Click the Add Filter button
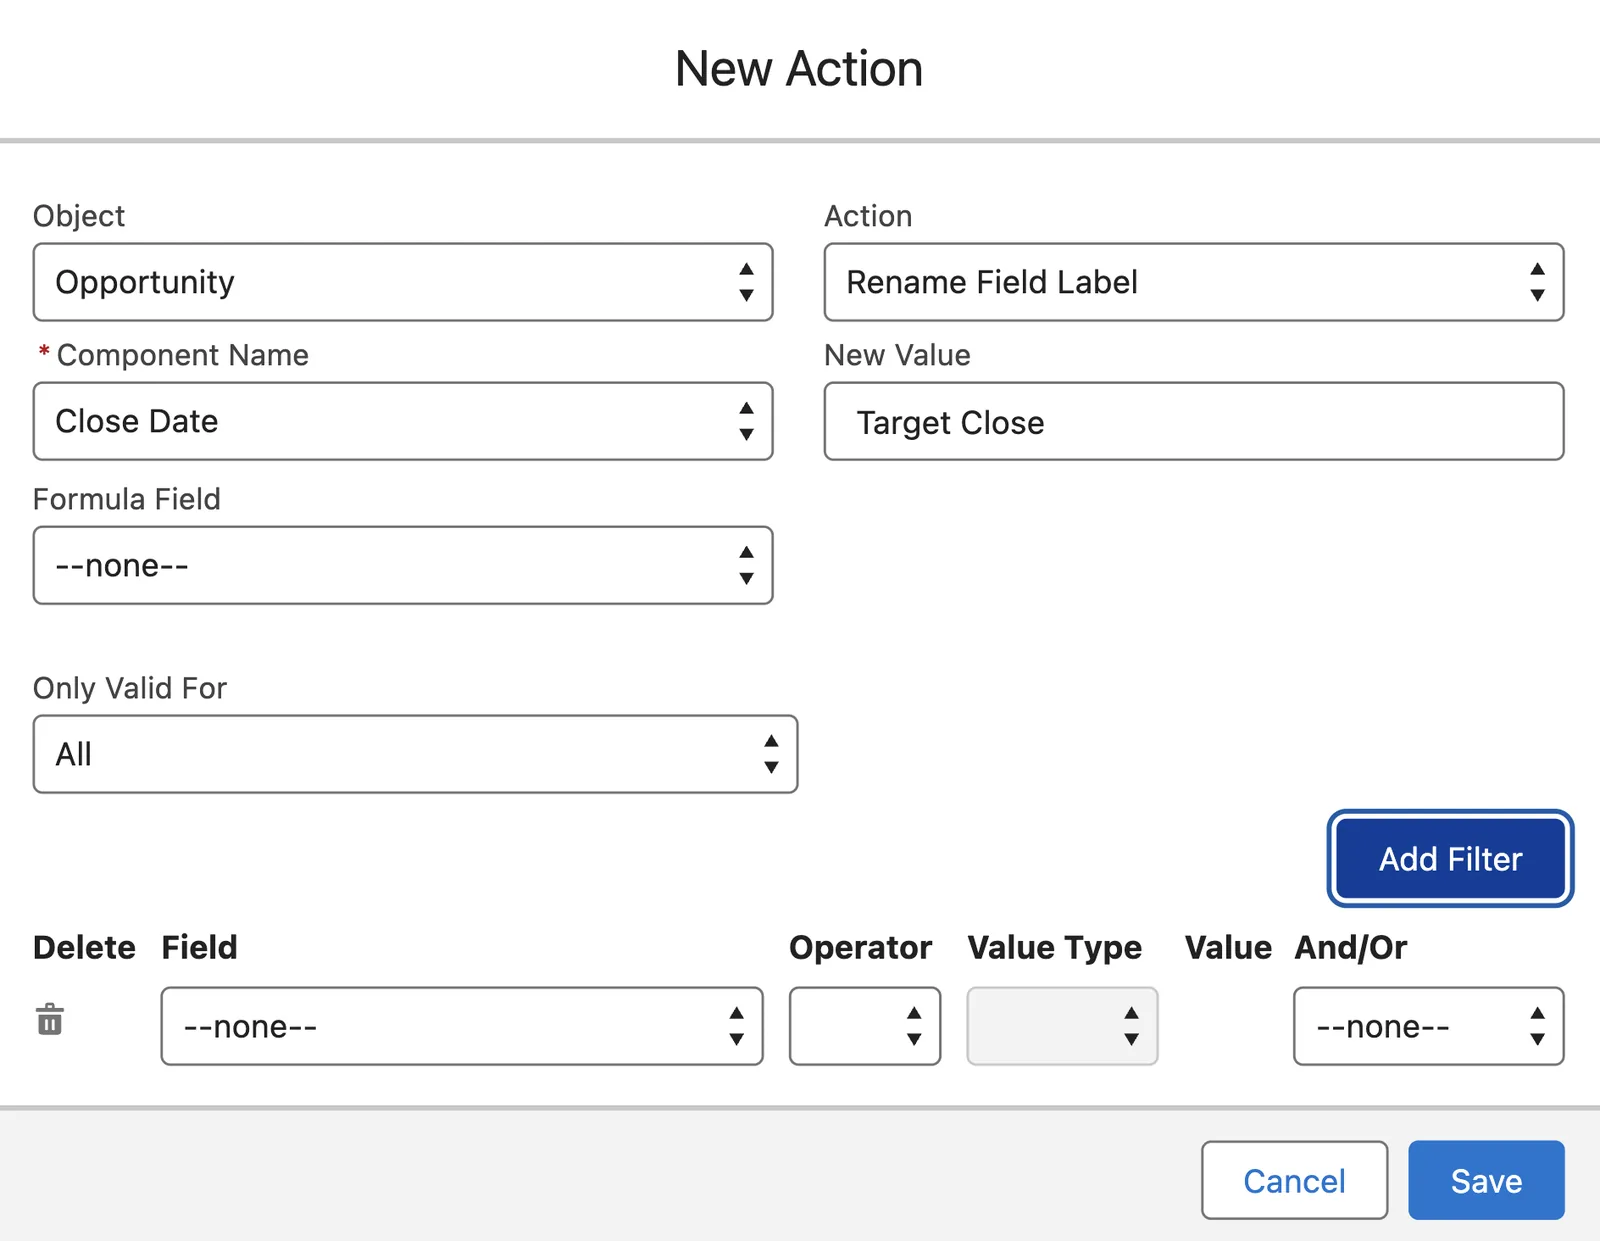Viewport: 1600px width, 1241px height. point(1451,859)
